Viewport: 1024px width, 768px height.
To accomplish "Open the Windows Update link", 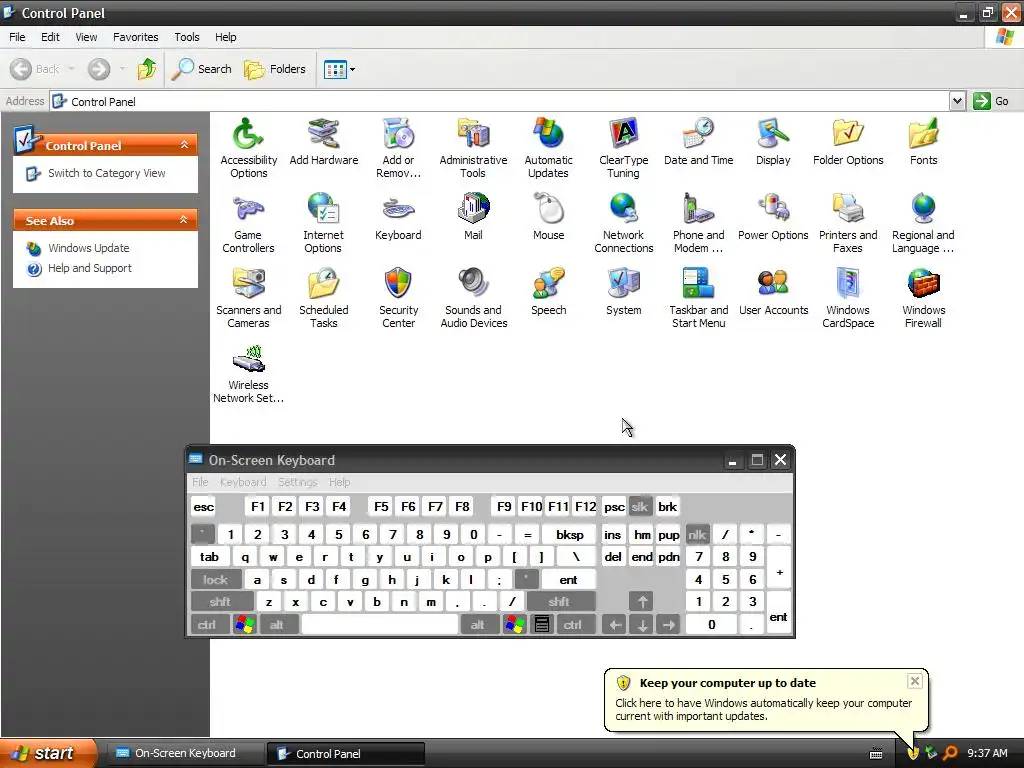I will click(x=89, y=248).
